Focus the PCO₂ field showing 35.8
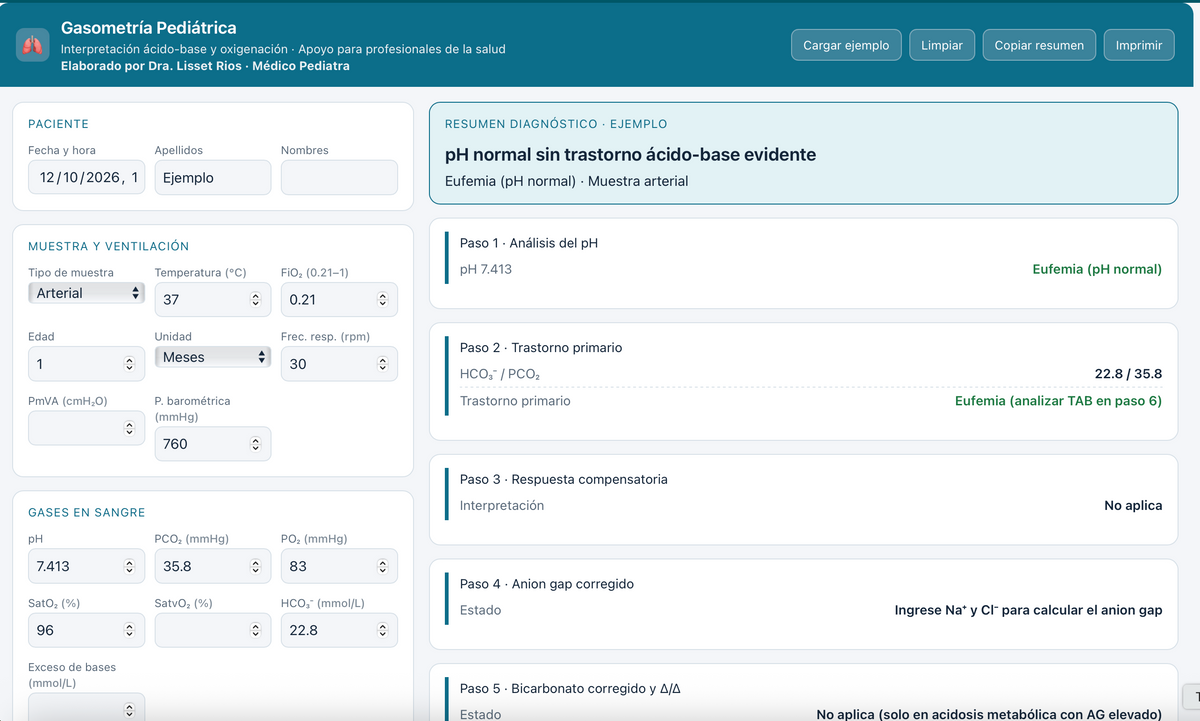The image size is (1200, 721). pyautogui.click(x=212, y=566)
